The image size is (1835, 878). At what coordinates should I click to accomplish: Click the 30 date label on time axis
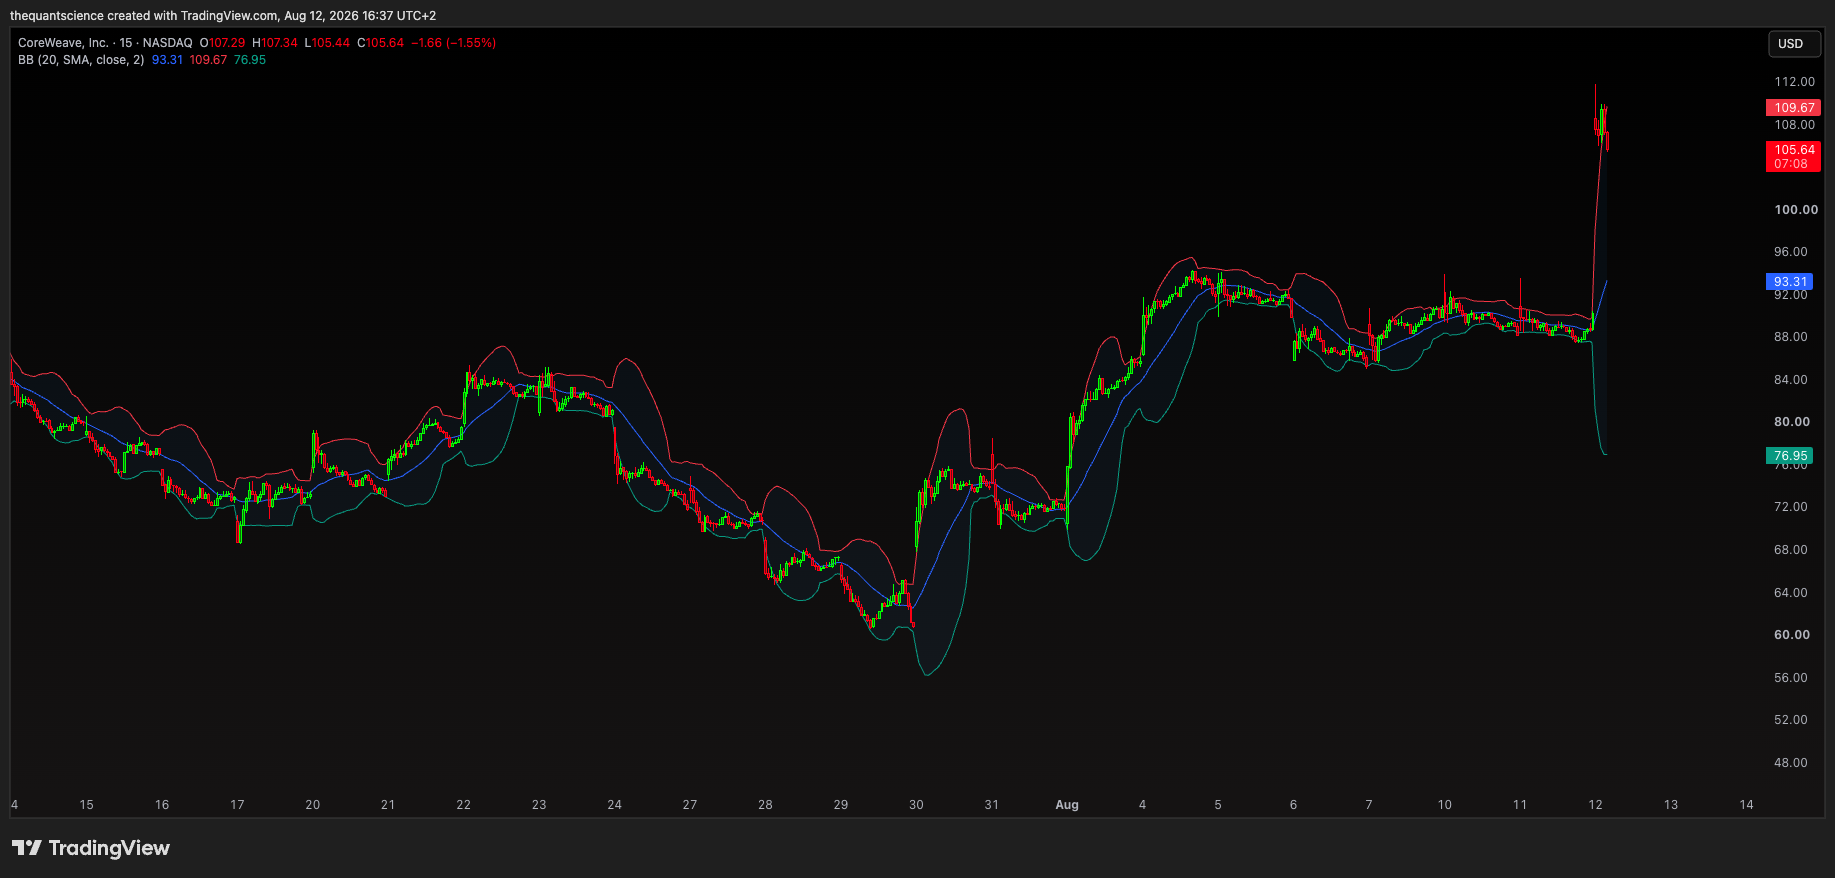tap(916, 805)
